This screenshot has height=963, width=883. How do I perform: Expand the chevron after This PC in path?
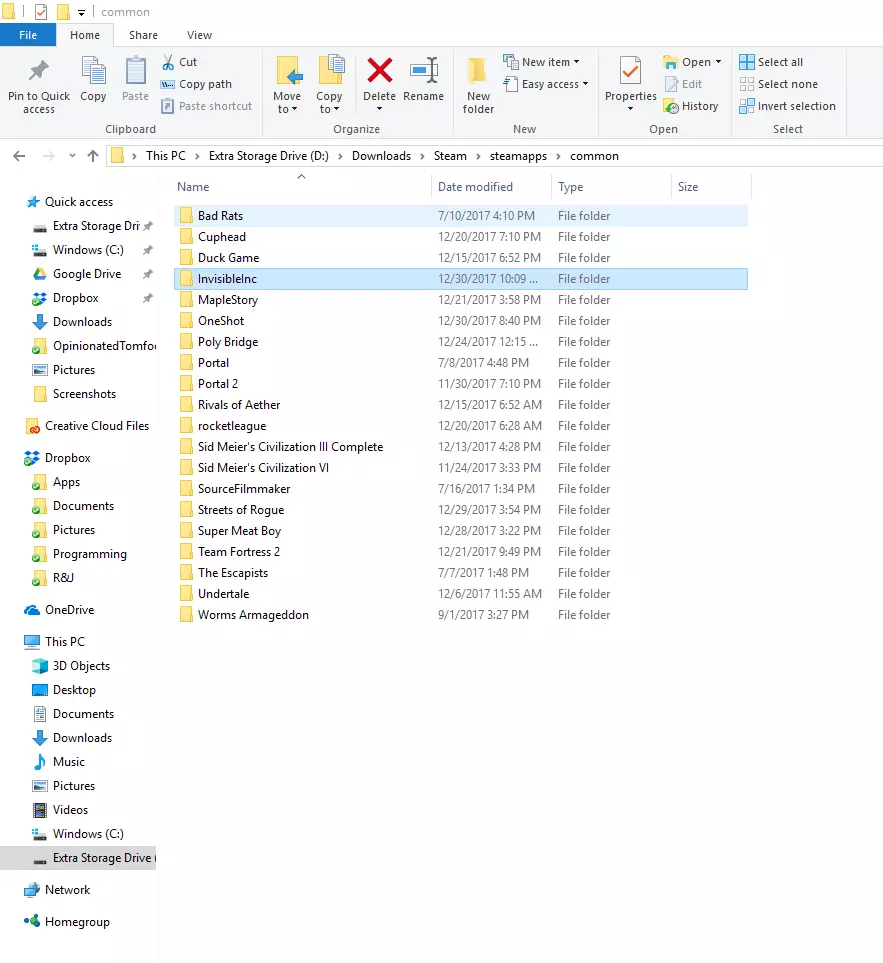coord(197,156)
